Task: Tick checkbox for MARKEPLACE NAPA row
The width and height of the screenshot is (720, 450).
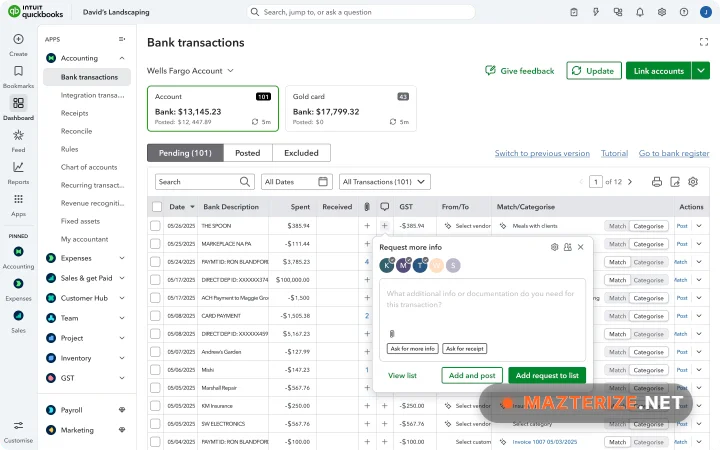Action: coord(155,243)
